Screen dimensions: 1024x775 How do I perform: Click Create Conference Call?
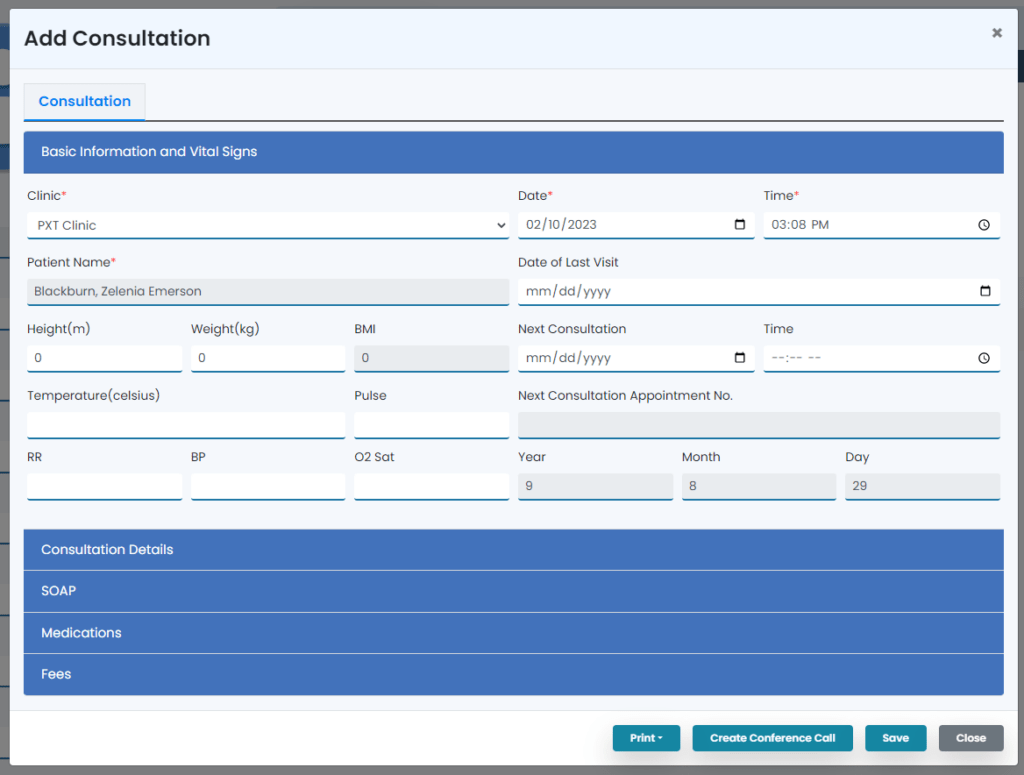click(772, 738)
